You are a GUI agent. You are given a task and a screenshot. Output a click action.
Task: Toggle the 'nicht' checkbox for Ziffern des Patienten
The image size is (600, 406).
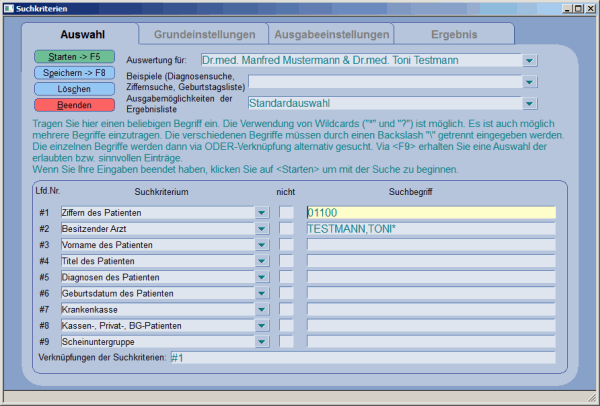click(x=286, y=213)
